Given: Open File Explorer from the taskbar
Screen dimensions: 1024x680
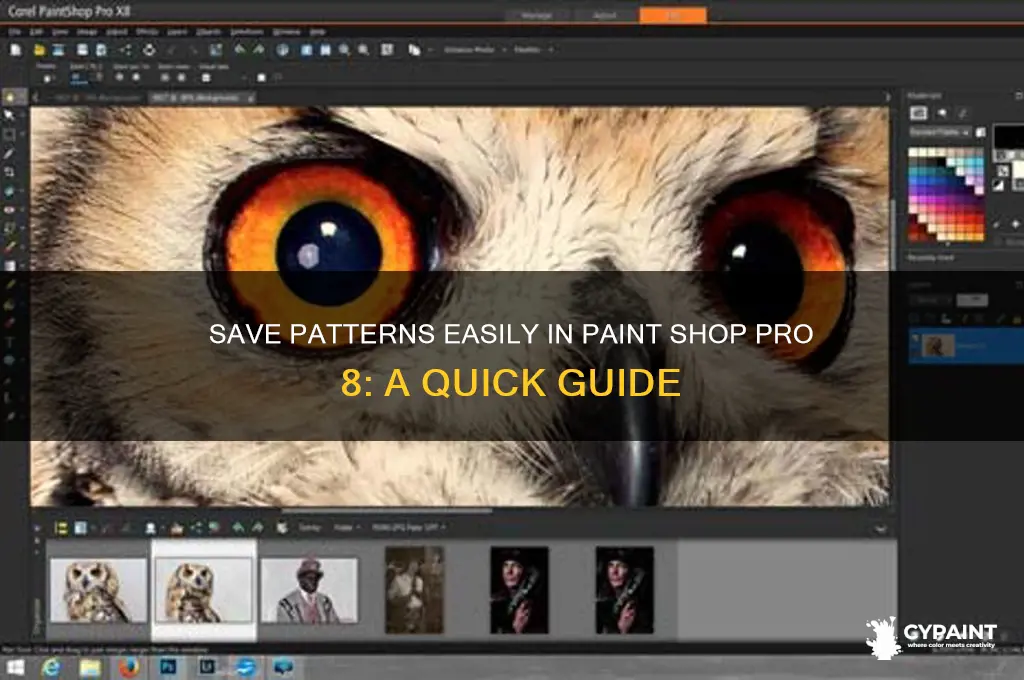Looking at the screenshot, I should (x=90, y=667).
